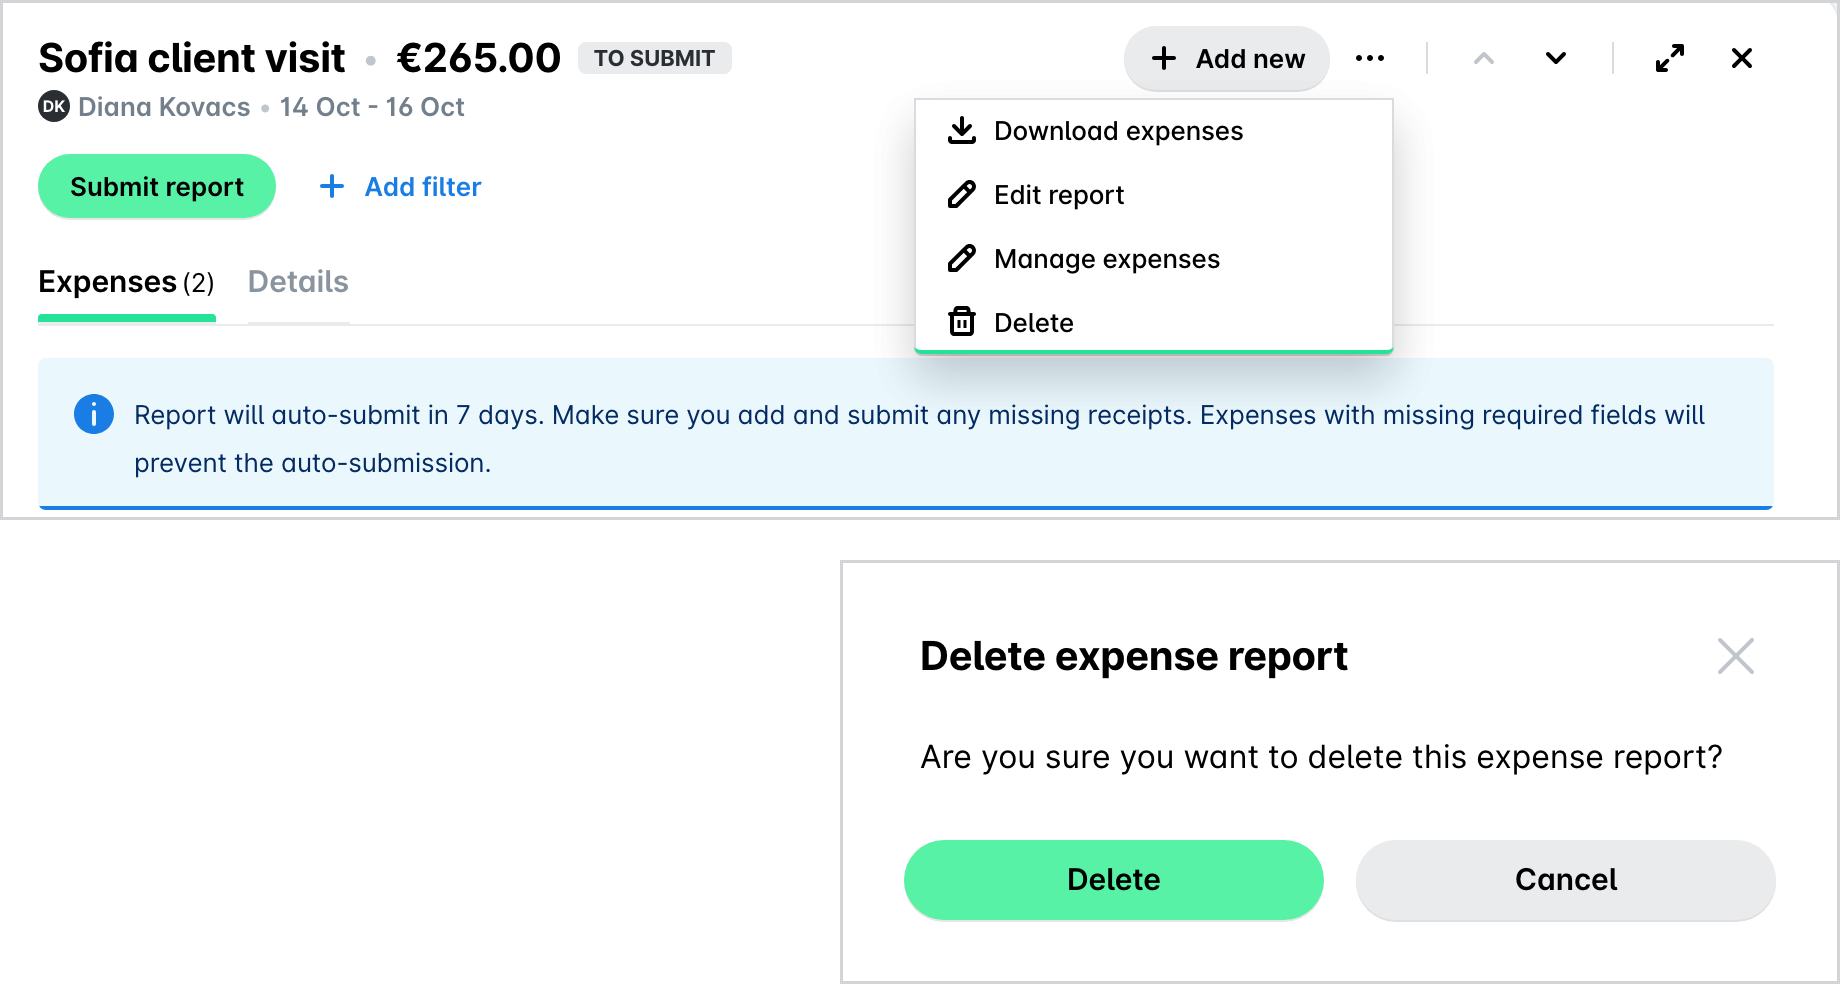The image size is (1840, 984).
Task: Click the Submit report button
Action: pyautogui.click(x=157, y=186)
